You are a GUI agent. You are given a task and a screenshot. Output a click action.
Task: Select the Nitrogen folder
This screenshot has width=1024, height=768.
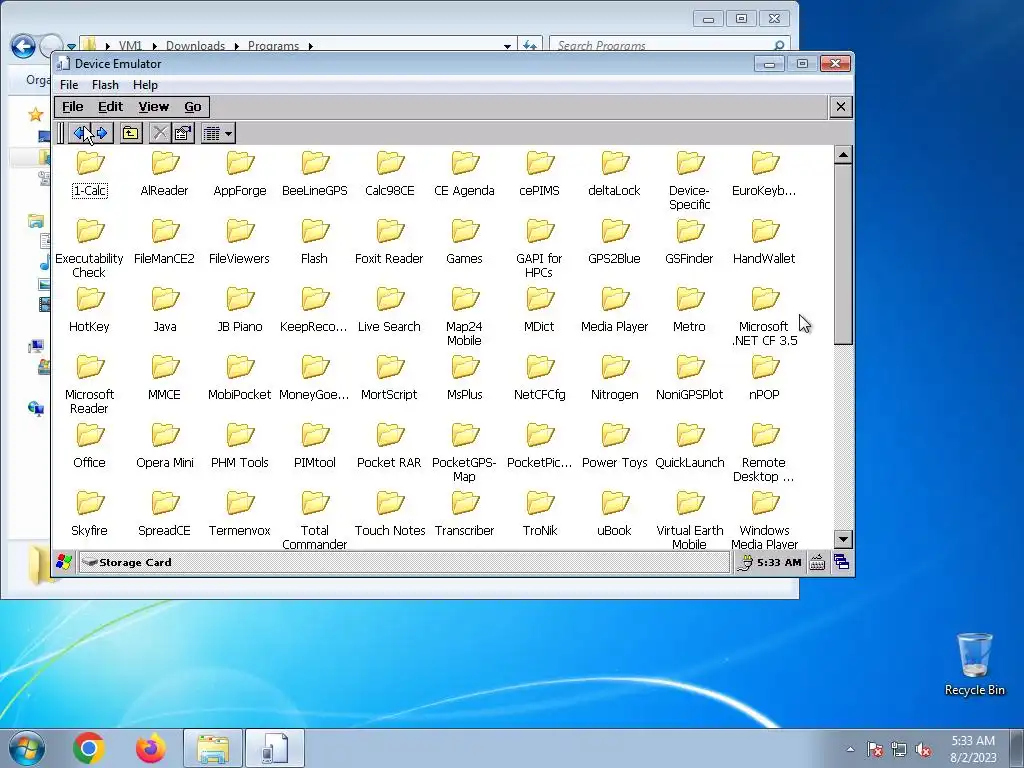click(x=615, y=378)
